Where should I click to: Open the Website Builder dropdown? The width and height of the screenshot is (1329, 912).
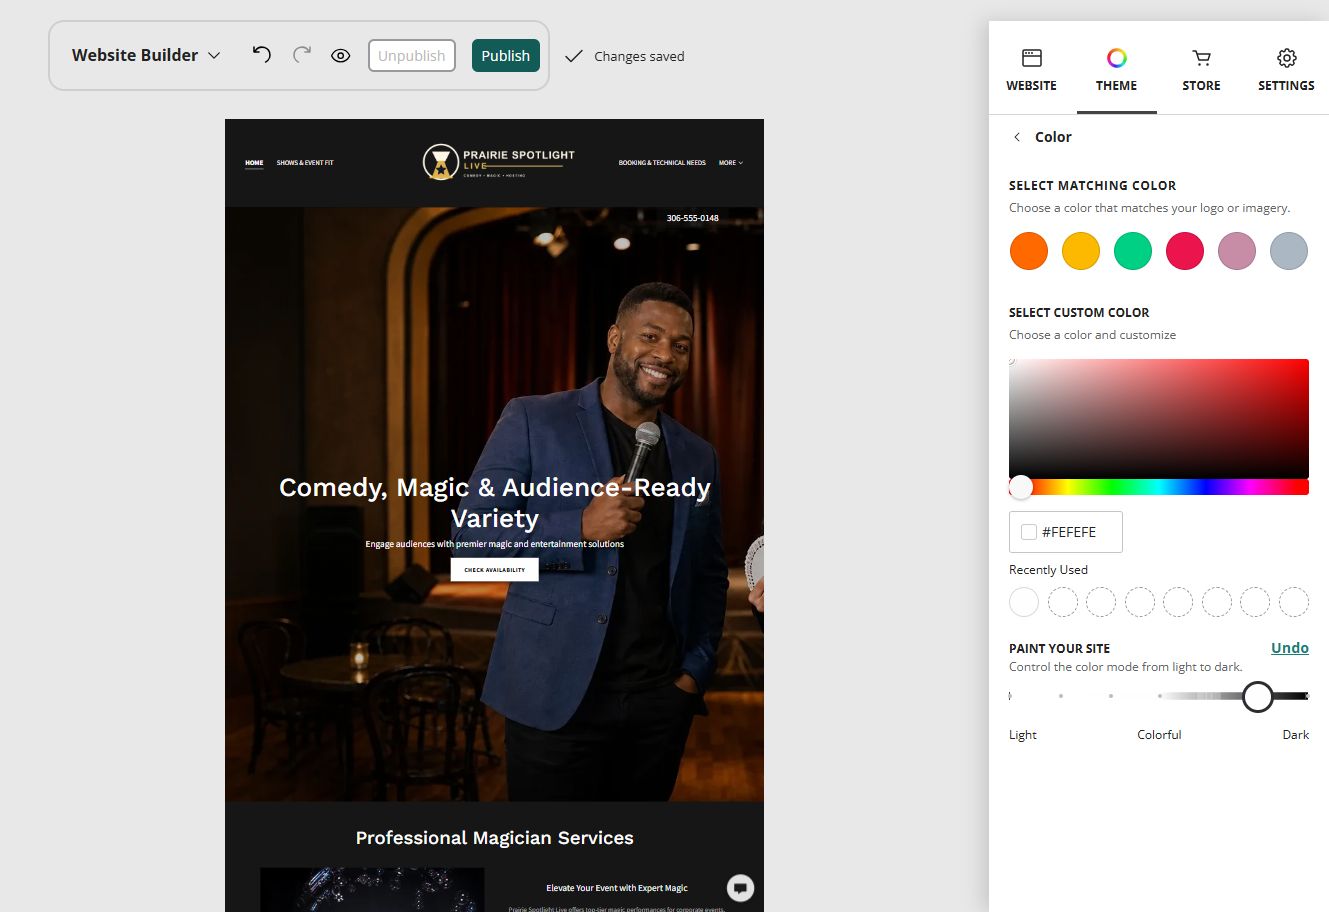(146, 56)
